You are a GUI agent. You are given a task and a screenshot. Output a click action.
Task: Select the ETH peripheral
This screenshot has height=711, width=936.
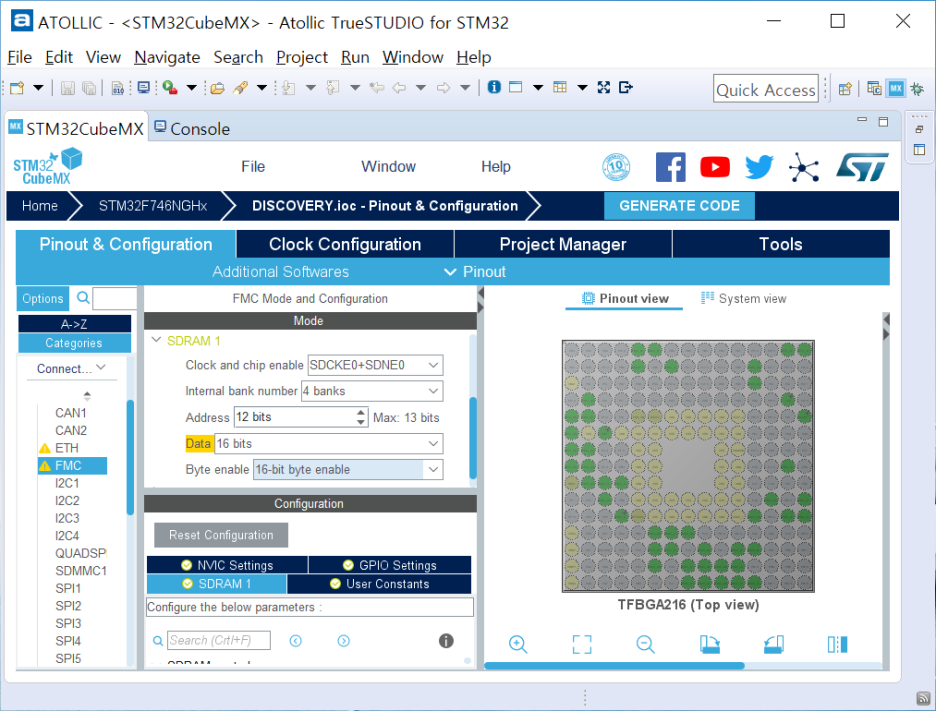pyautogui.click(x=66, y=448)
